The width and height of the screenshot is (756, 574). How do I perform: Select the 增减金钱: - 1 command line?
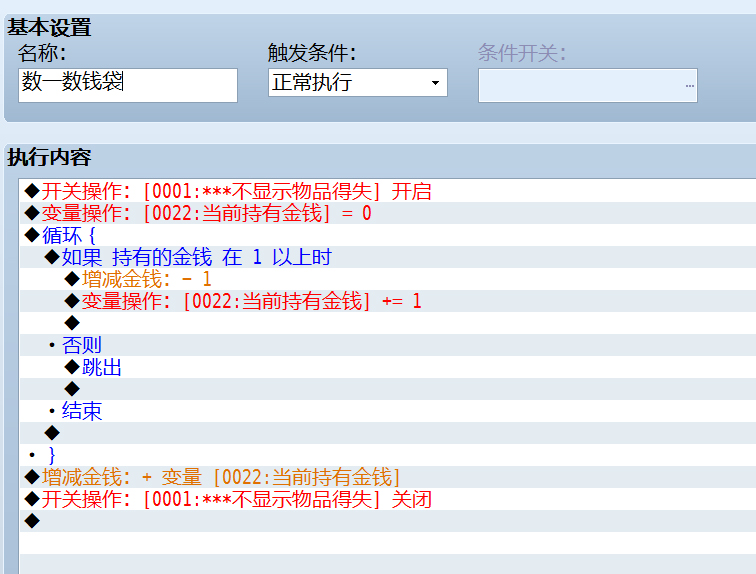pos(388,279)
